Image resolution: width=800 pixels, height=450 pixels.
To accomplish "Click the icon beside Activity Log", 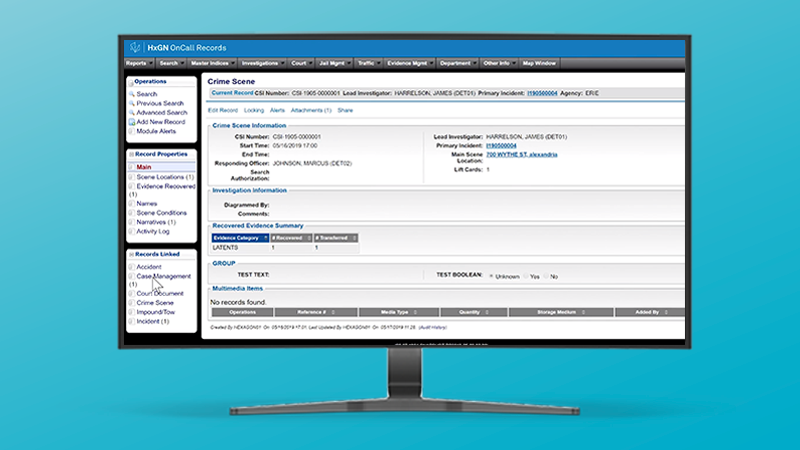I will pos(132,231).
